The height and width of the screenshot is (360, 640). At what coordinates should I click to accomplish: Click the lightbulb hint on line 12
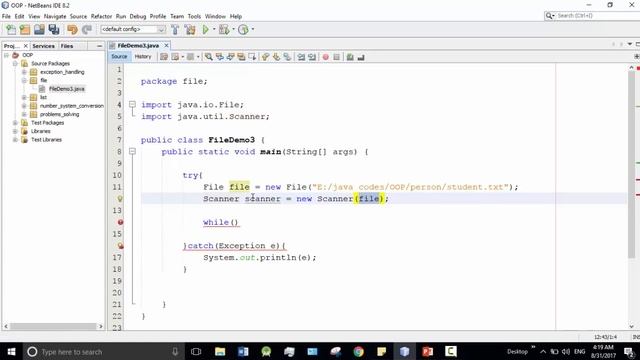(x=120, y=199)
